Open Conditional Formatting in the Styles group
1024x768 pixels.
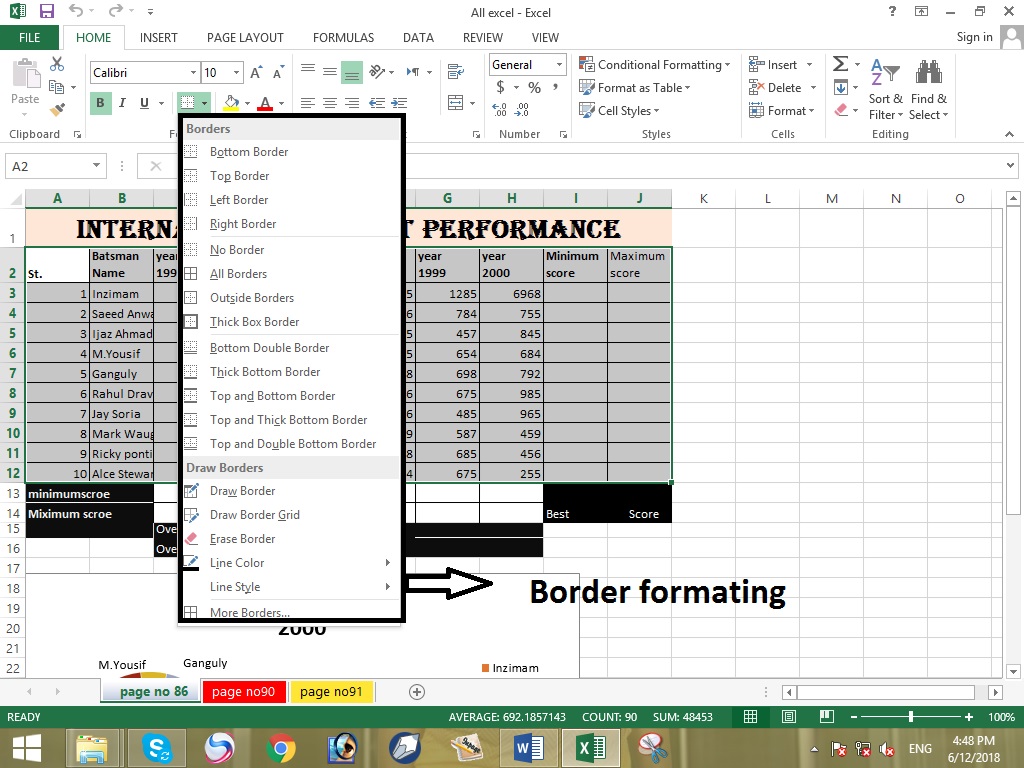tap(655, 64)
